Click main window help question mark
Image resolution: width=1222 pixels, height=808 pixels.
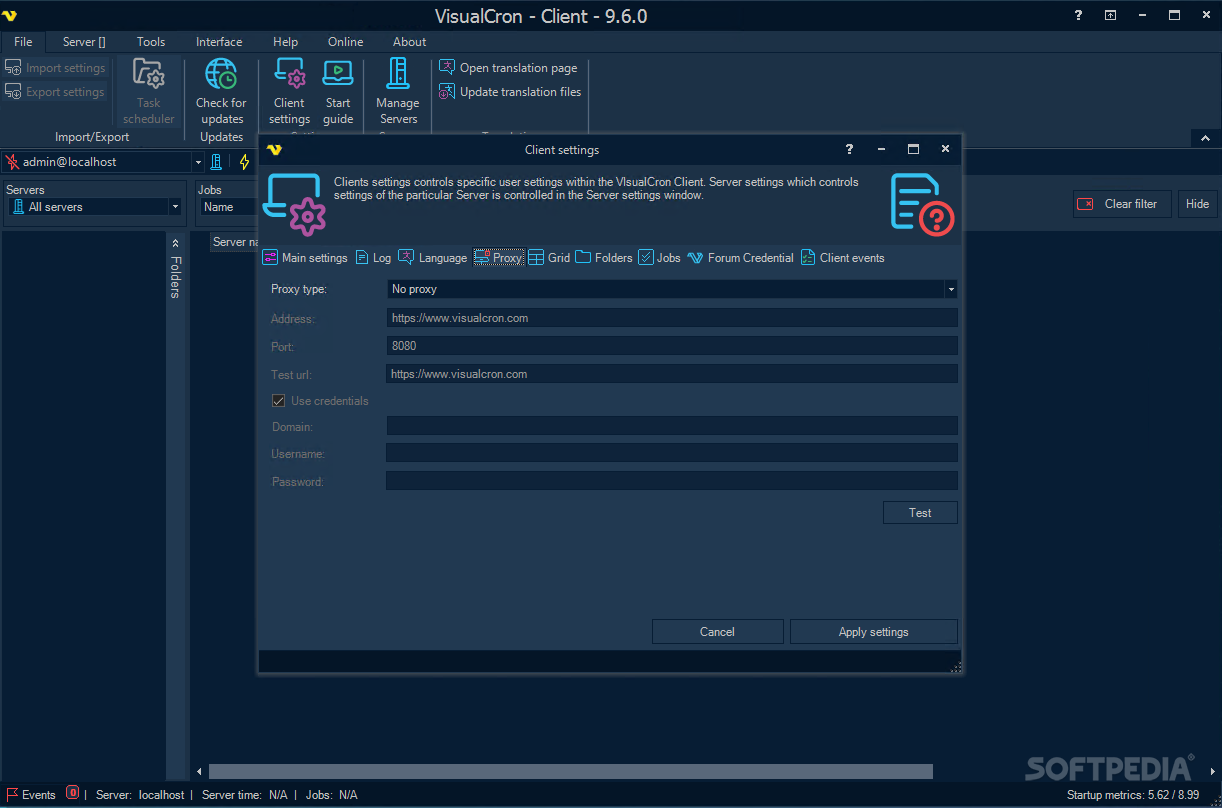1078,15
